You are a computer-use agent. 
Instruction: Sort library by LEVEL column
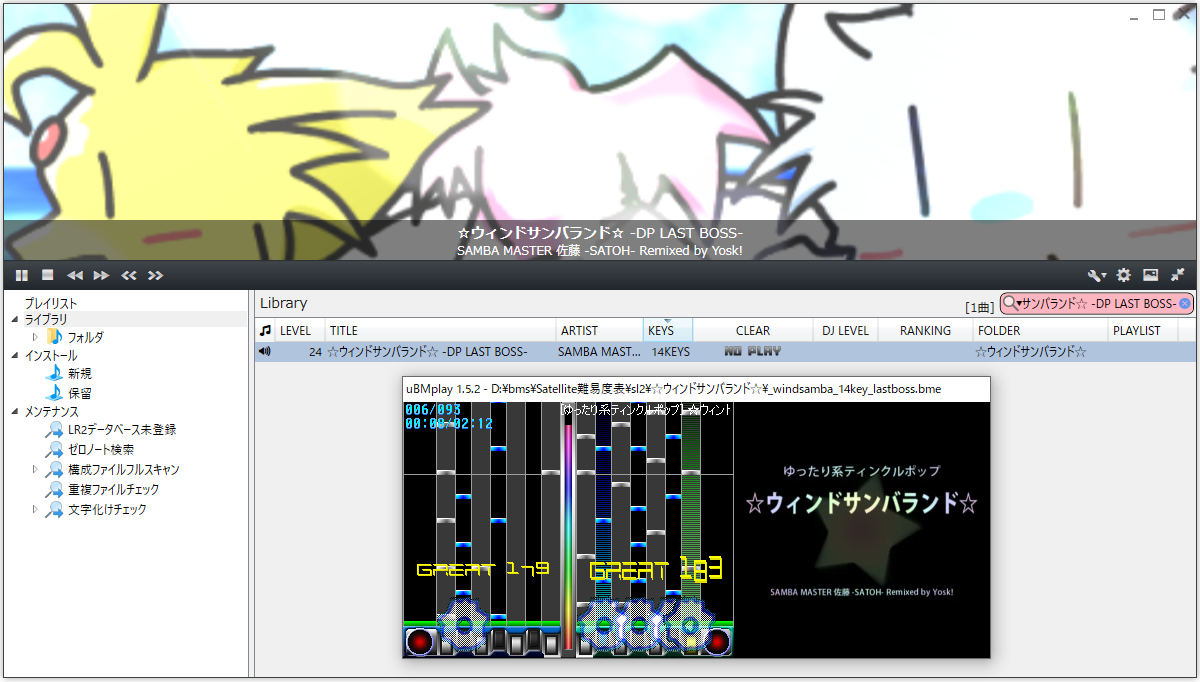(300, 330)
